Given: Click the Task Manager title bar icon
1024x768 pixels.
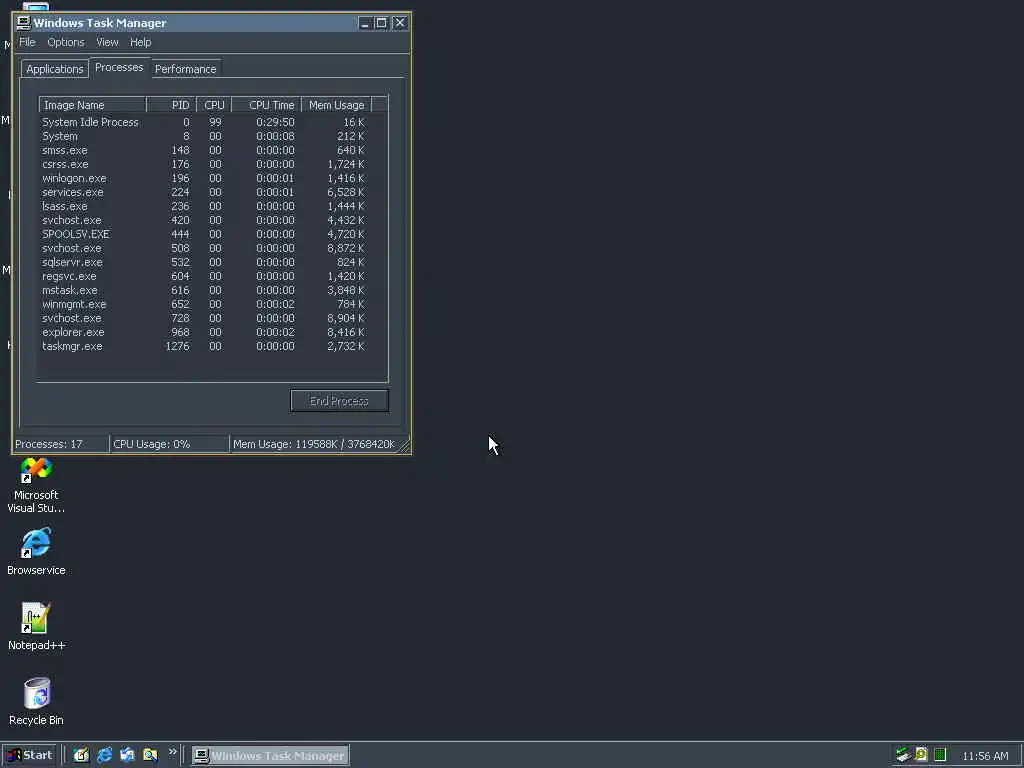Looking at the screenshot, I should [24, 23].
